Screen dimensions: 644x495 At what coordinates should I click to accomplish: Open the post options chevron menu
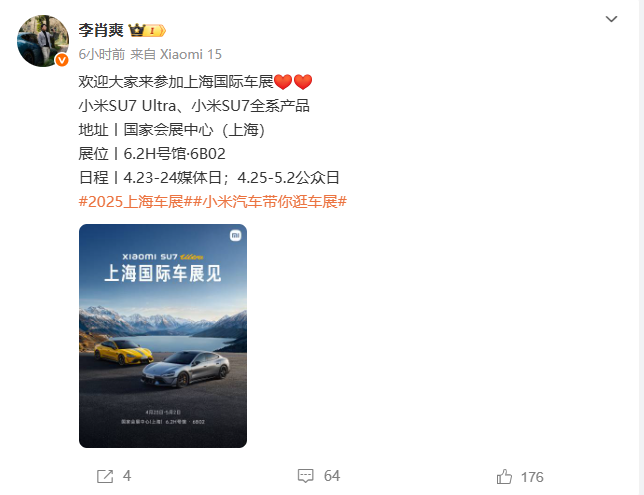(x=611, y=19)
